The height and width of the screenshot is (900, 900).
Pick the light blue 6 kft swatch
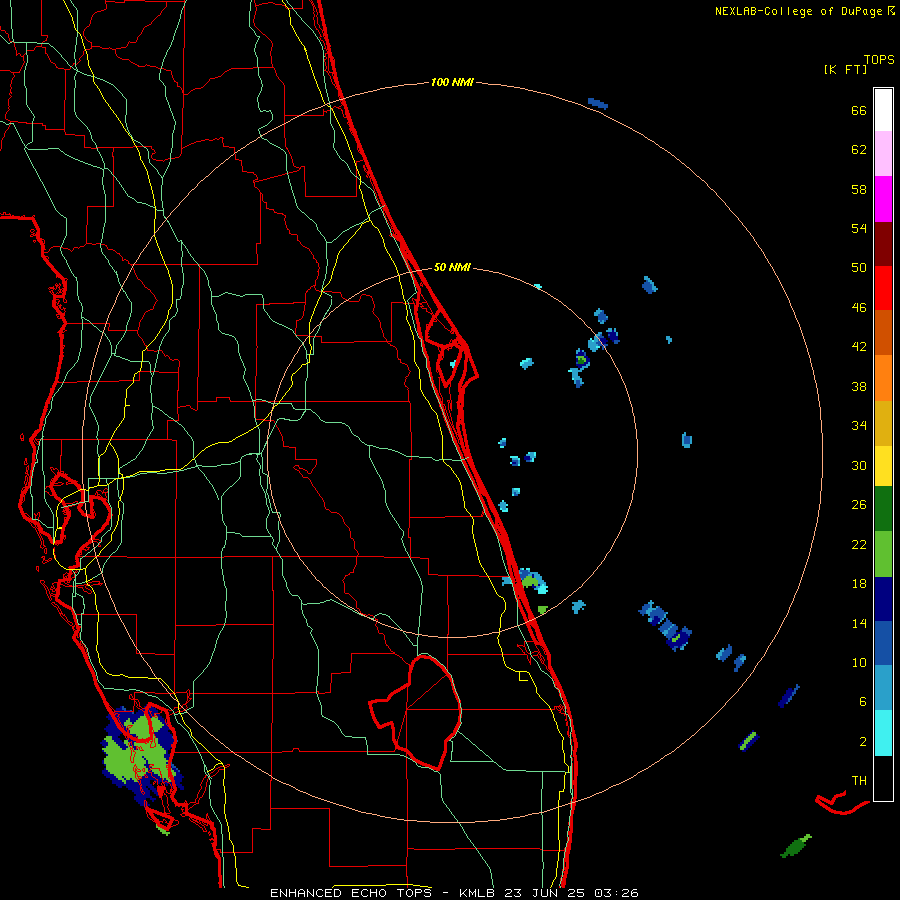(883, 688)
